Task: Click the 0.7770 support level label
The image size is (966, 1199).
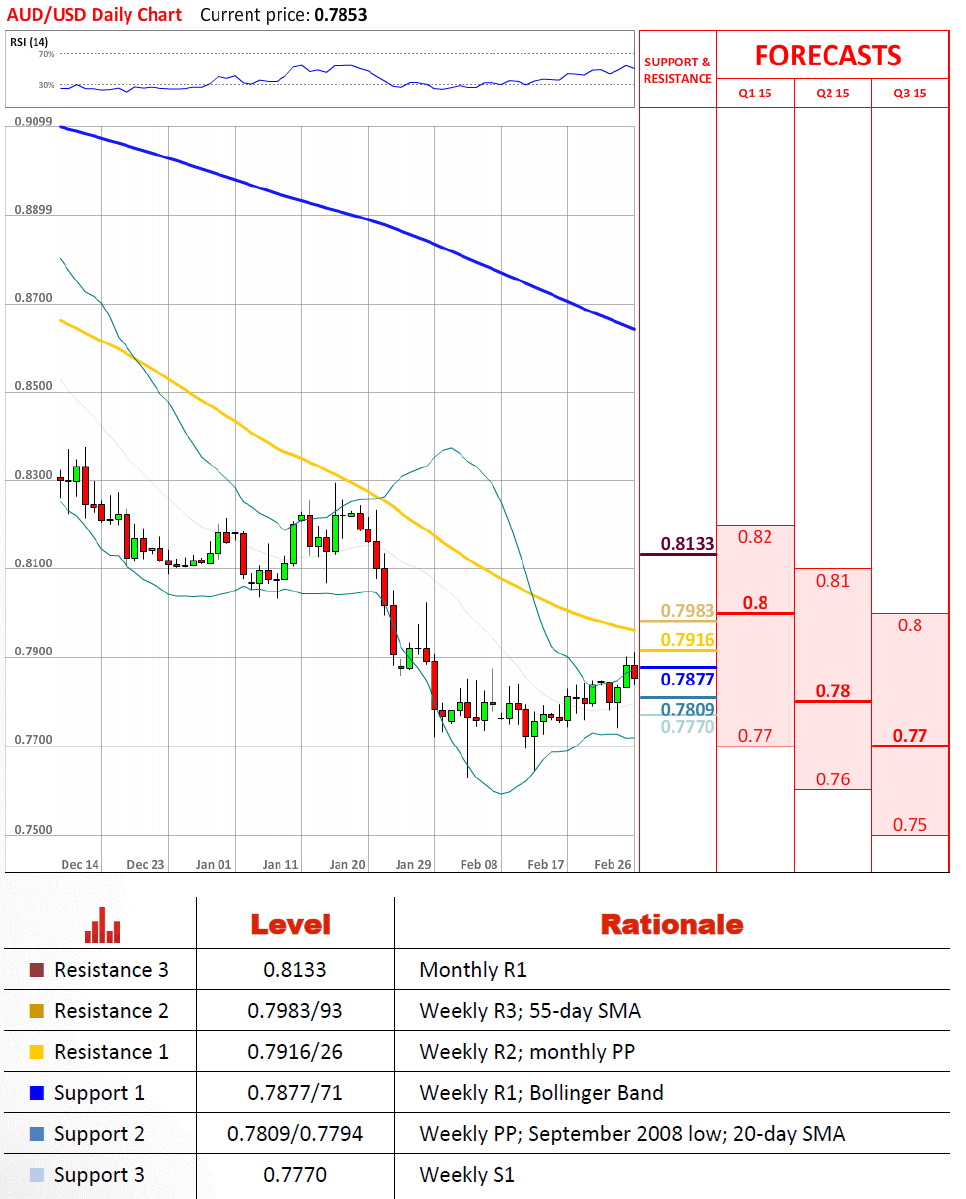Action: tap(687, 726)
